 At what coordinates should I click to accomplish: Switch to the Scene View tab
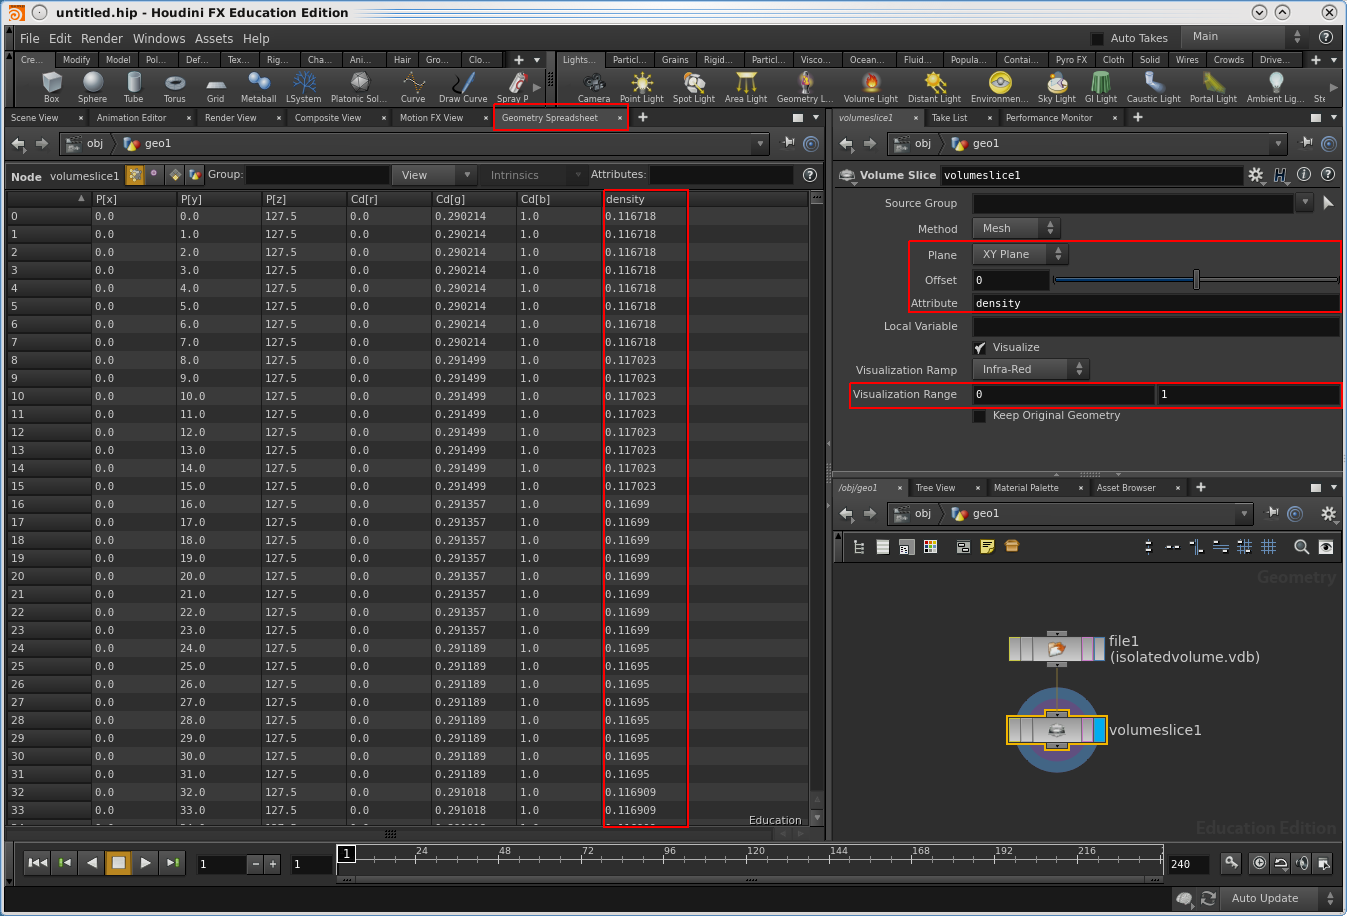pos(35,118)
